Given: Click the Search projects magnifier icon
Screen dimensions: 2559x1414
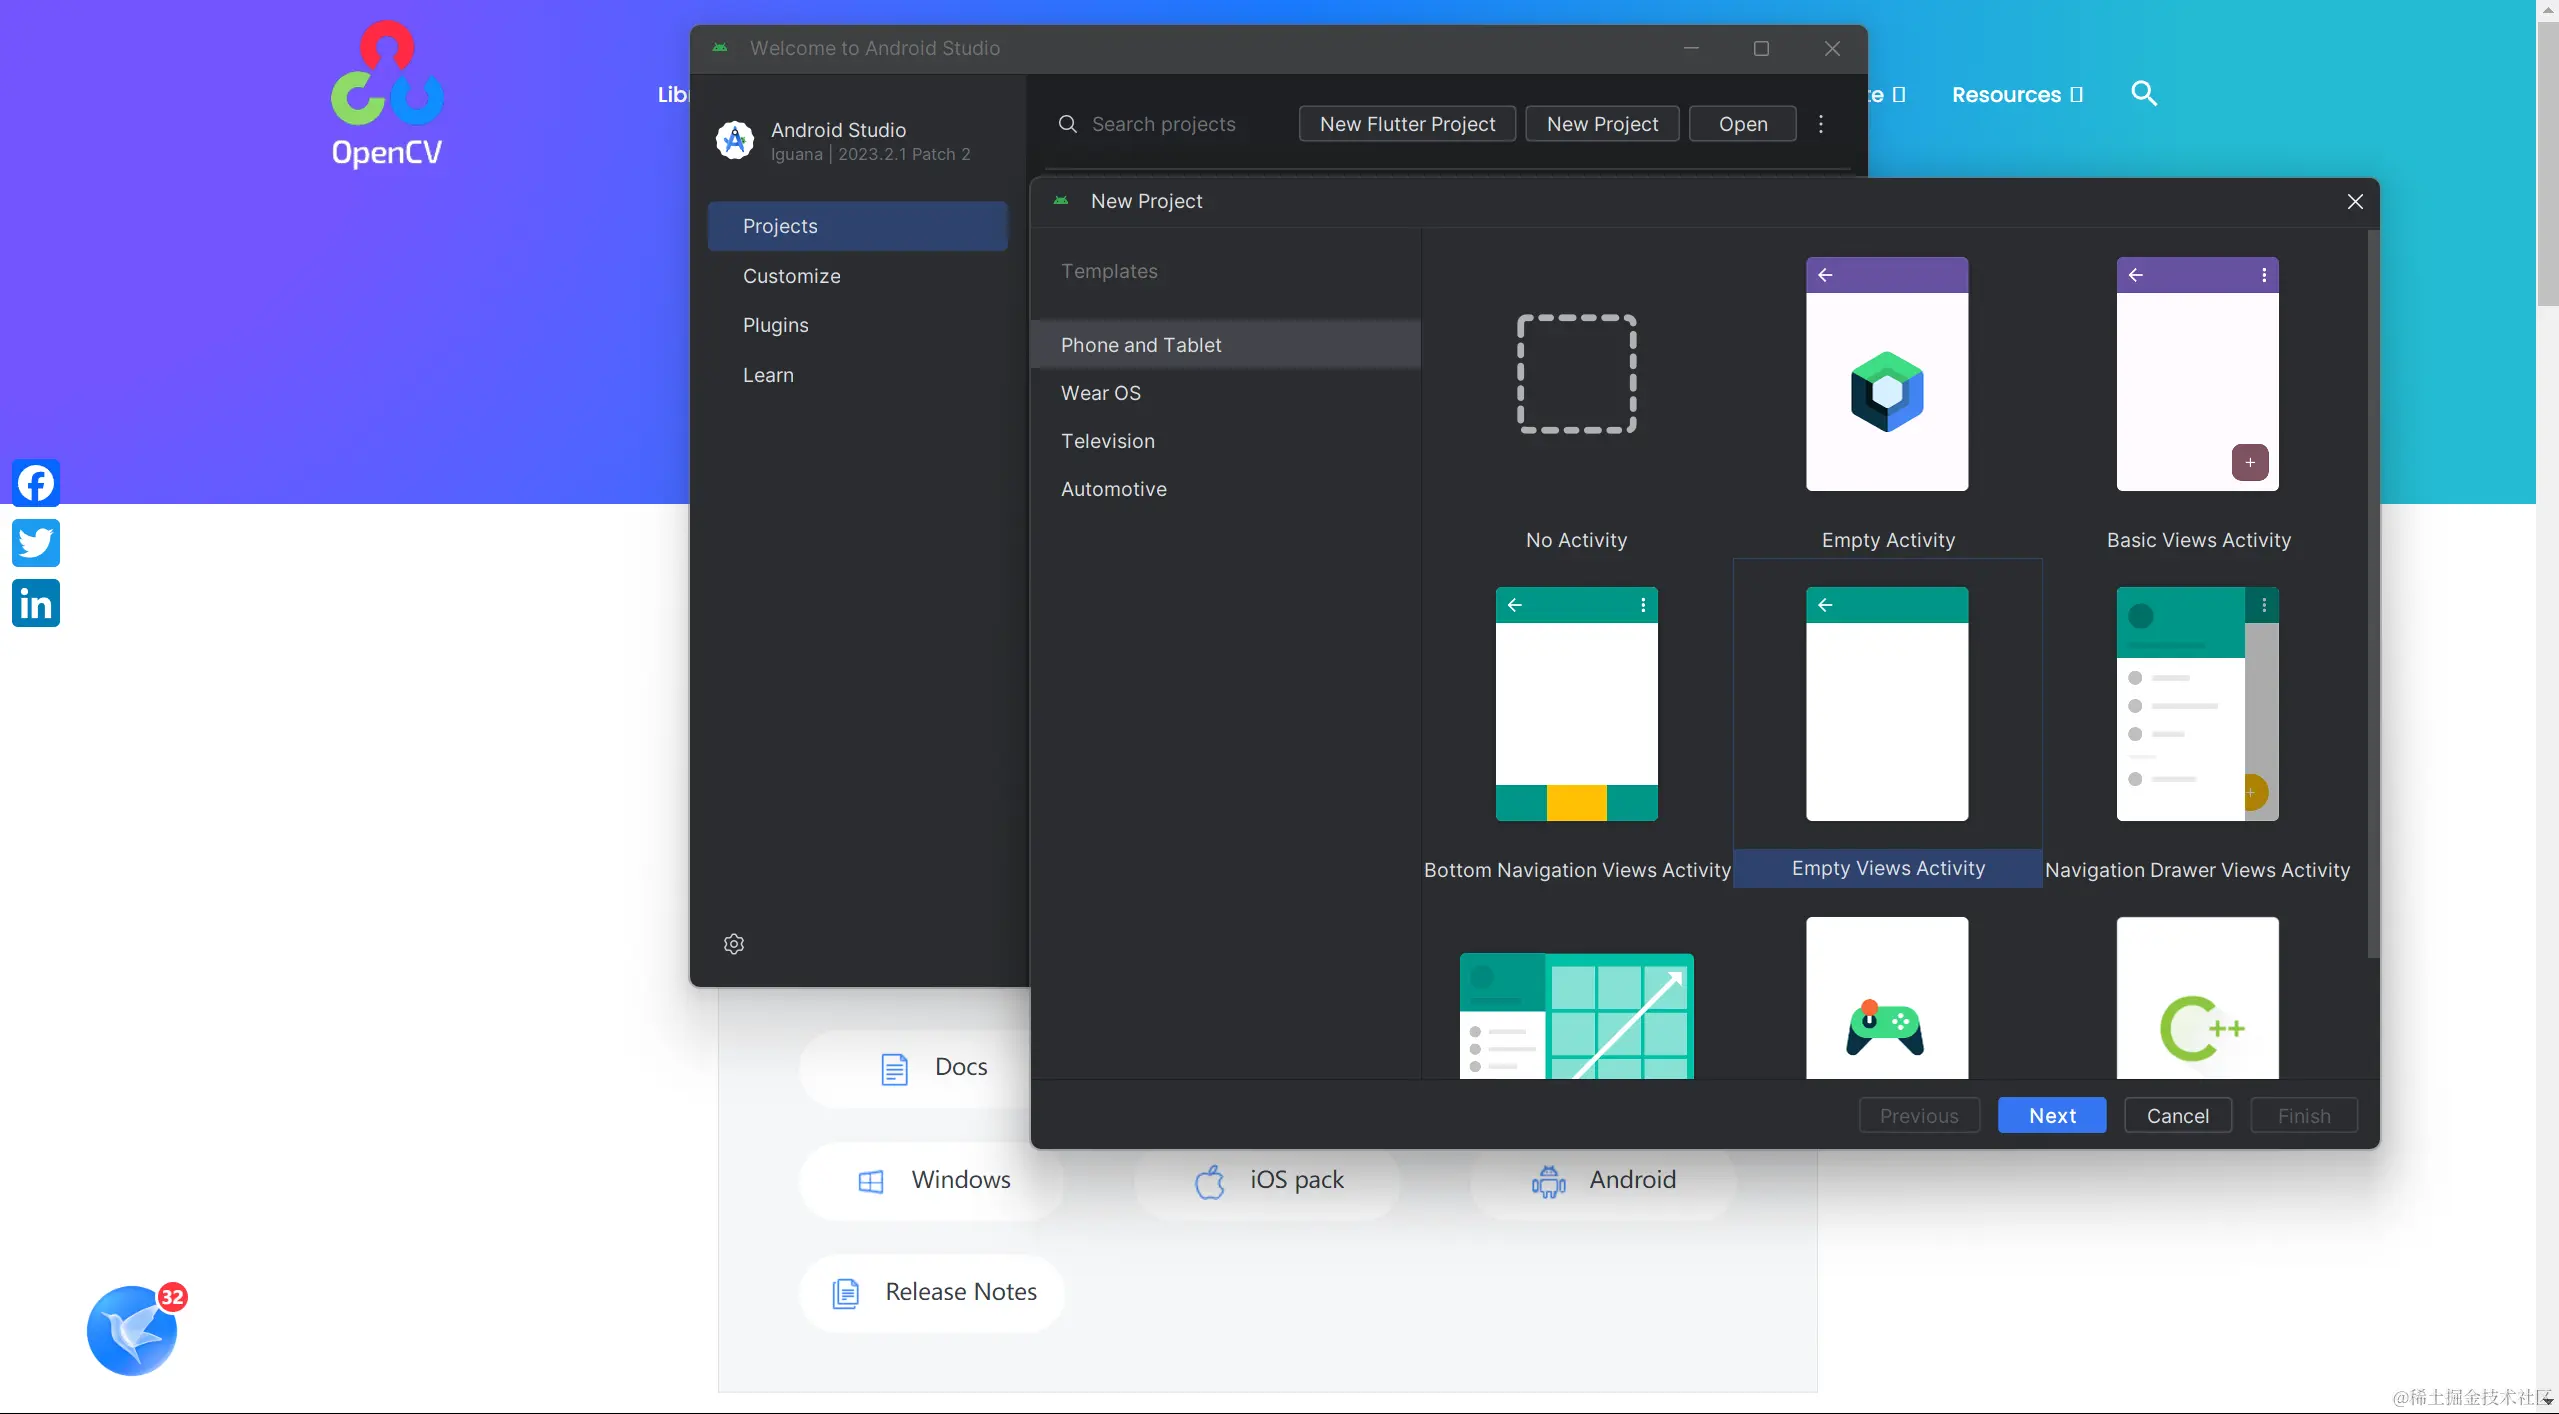Looking at the screenshot, I should (1067, 124).
